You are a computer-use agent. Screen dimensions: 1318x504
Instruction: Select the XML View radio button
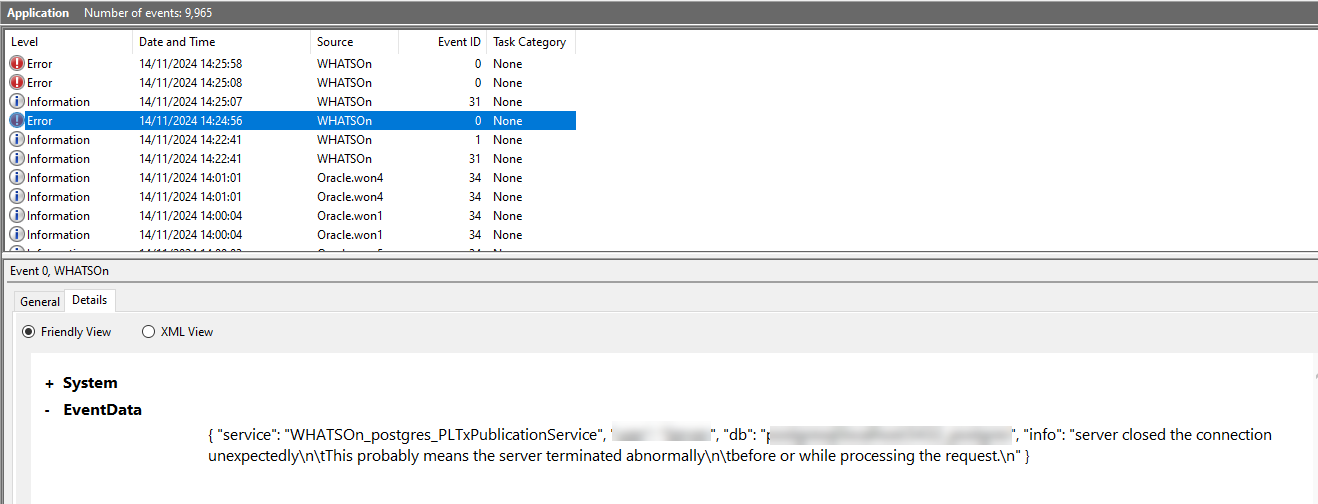(149, 332)
